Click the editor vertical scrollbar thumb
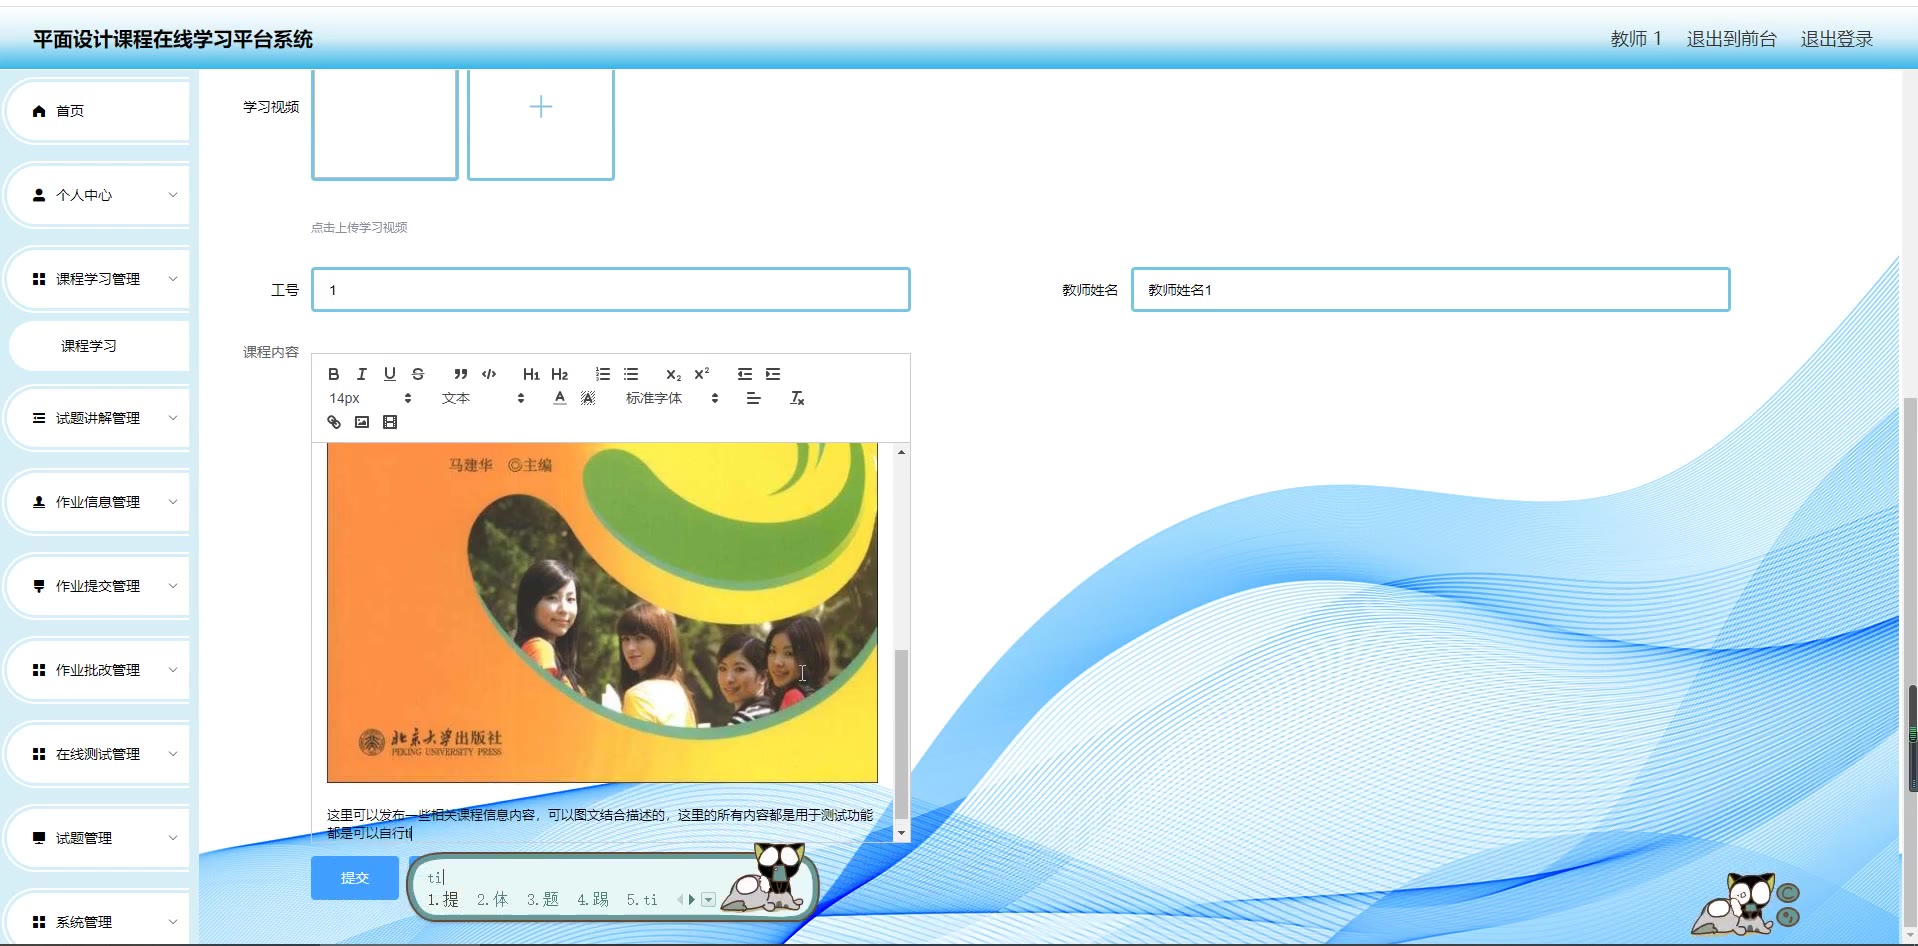1918x946 pixels. 901,734
